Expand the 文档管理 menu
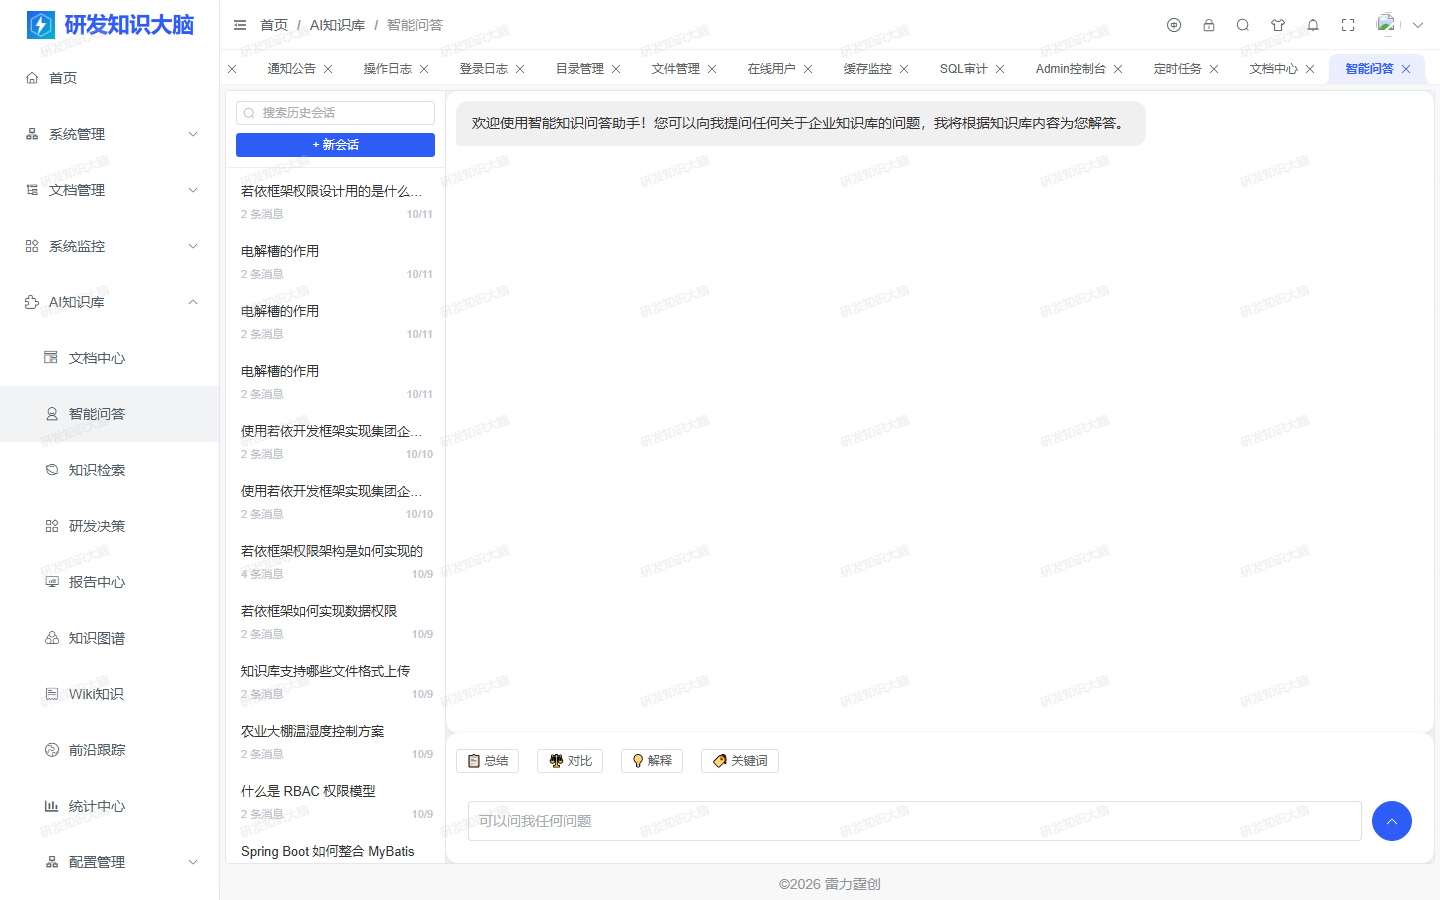This screenshot has width=1440, height=900. point(109,190)
